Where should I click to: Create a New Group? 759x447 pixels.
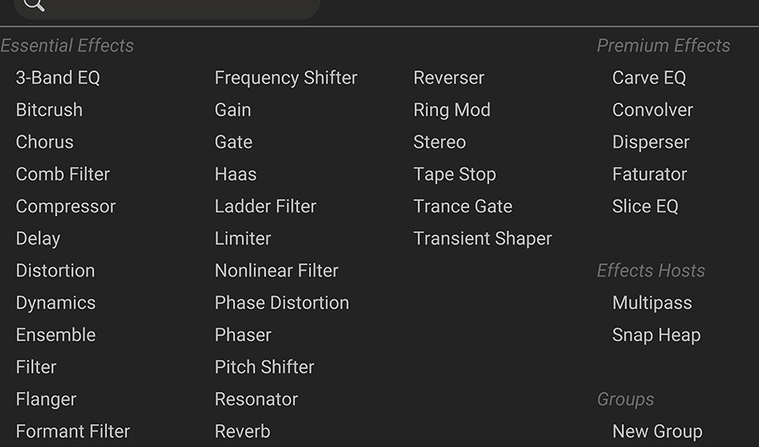(657, 431)
